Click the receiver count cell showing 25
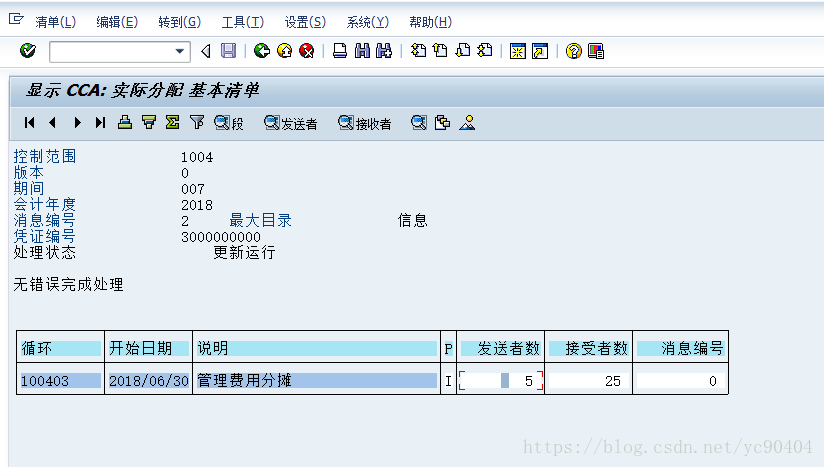Image resolution: width=824 pixels, height=467 pixels. click(589, 381)
